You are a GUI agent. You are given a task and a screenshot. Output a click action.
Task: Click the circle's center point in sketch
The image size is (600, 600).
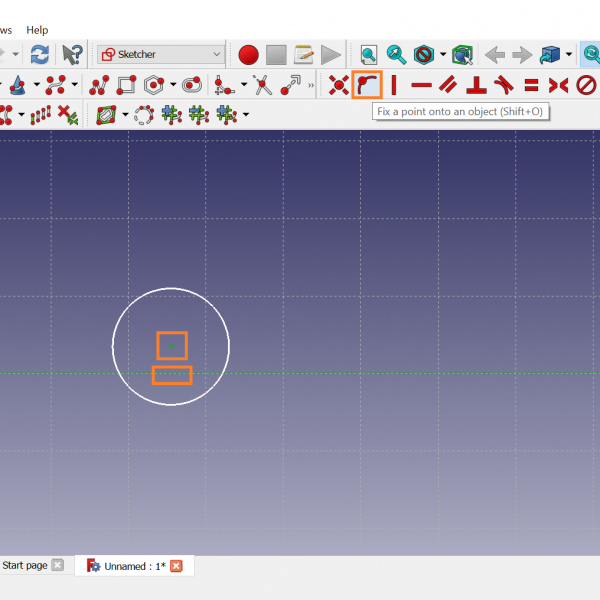click(x=171, y=346)
